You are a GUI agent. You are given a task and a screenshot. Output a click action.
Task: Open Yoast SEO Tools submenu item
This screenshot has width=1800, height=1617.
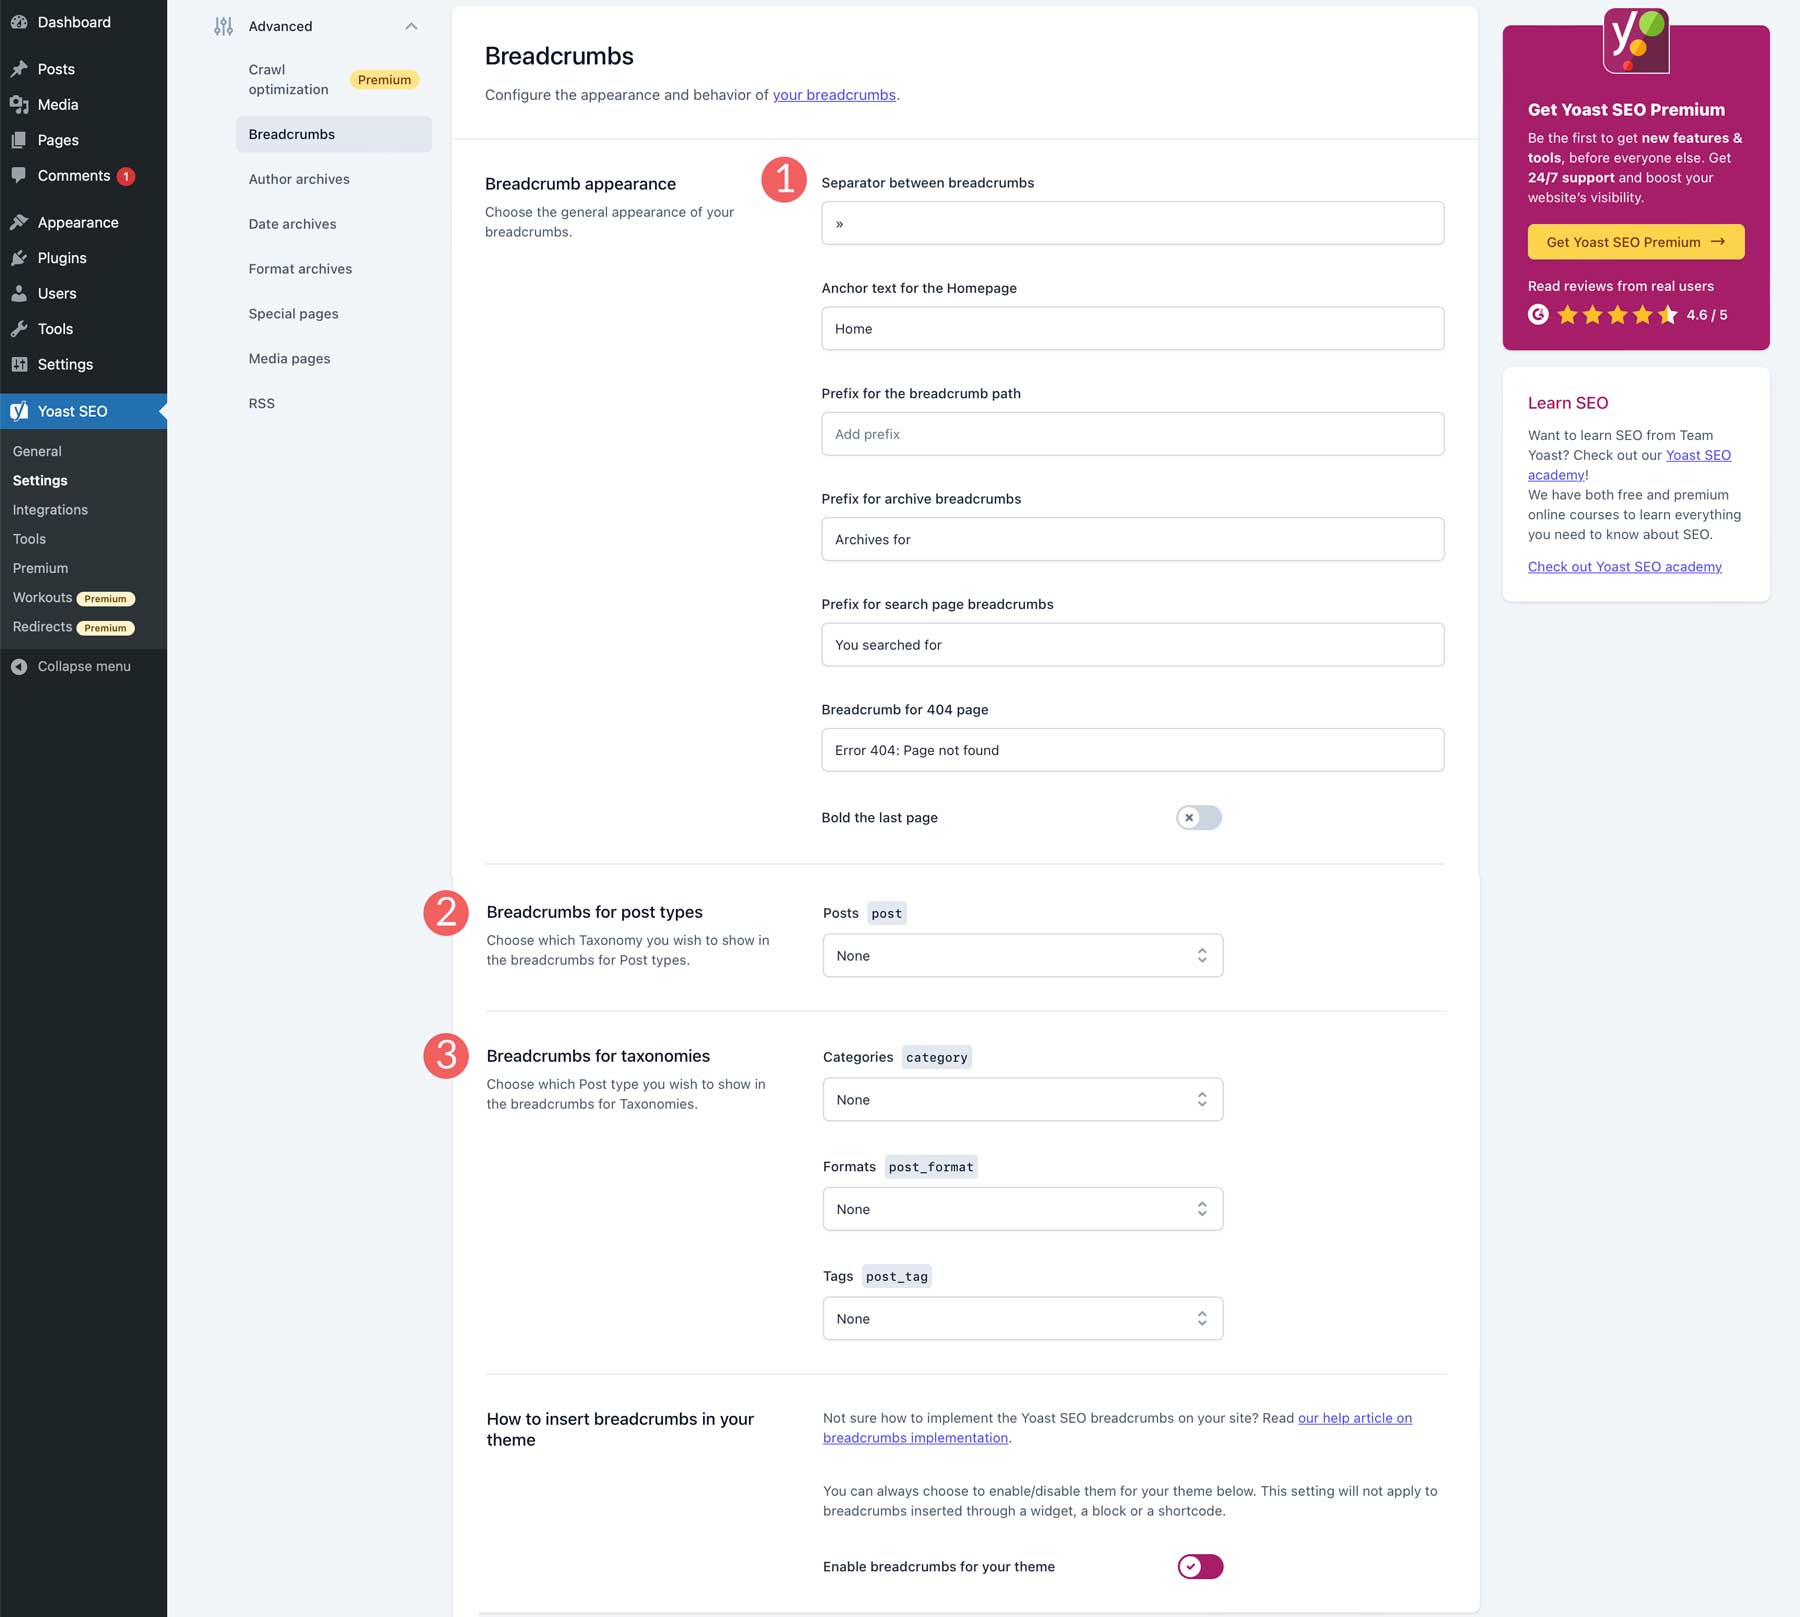(29, 539)
